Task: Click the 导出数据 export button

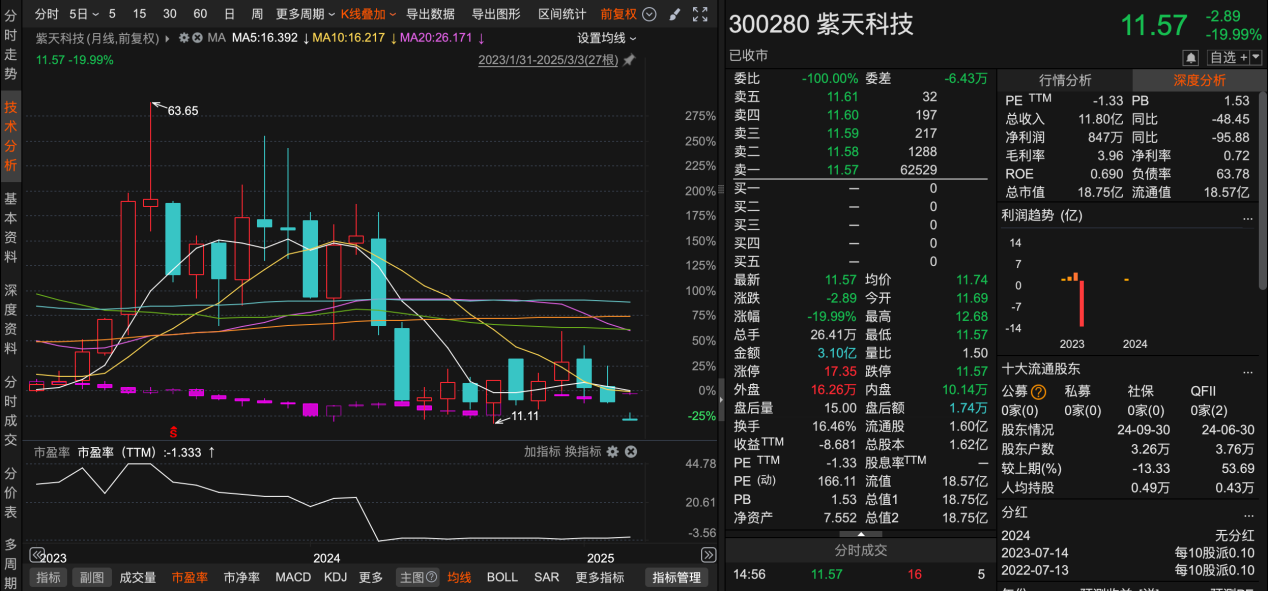Action: click(x=430, y=14)
